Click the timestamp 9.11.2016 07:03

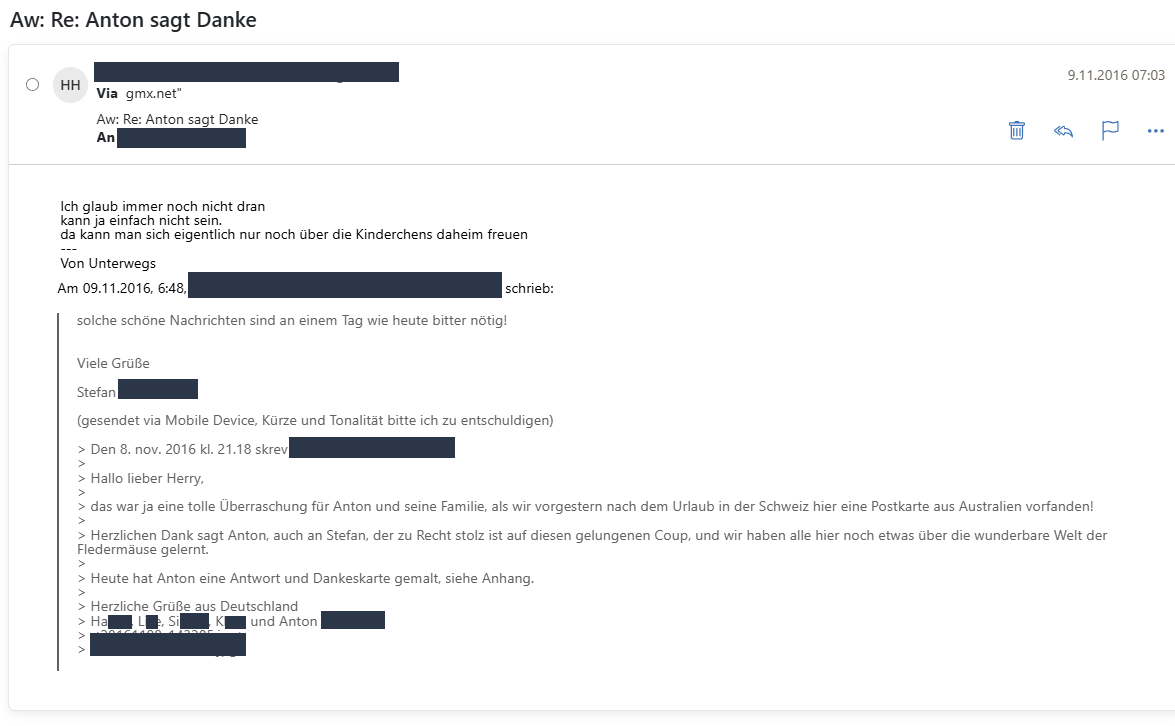pos(1116,75)
